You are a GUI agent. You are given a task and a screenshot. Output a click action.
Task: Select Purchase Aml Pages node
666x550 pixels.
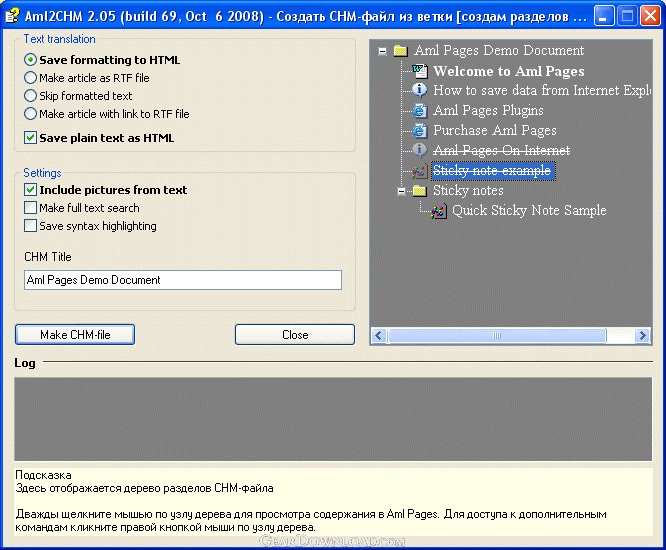click(x=495, y=130)
